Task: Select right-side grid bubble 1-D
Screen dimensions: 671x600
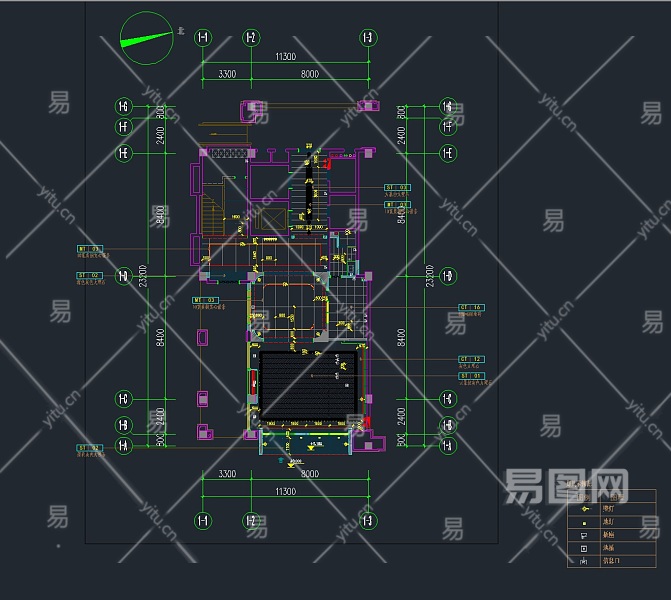Action: pos(448,276)
